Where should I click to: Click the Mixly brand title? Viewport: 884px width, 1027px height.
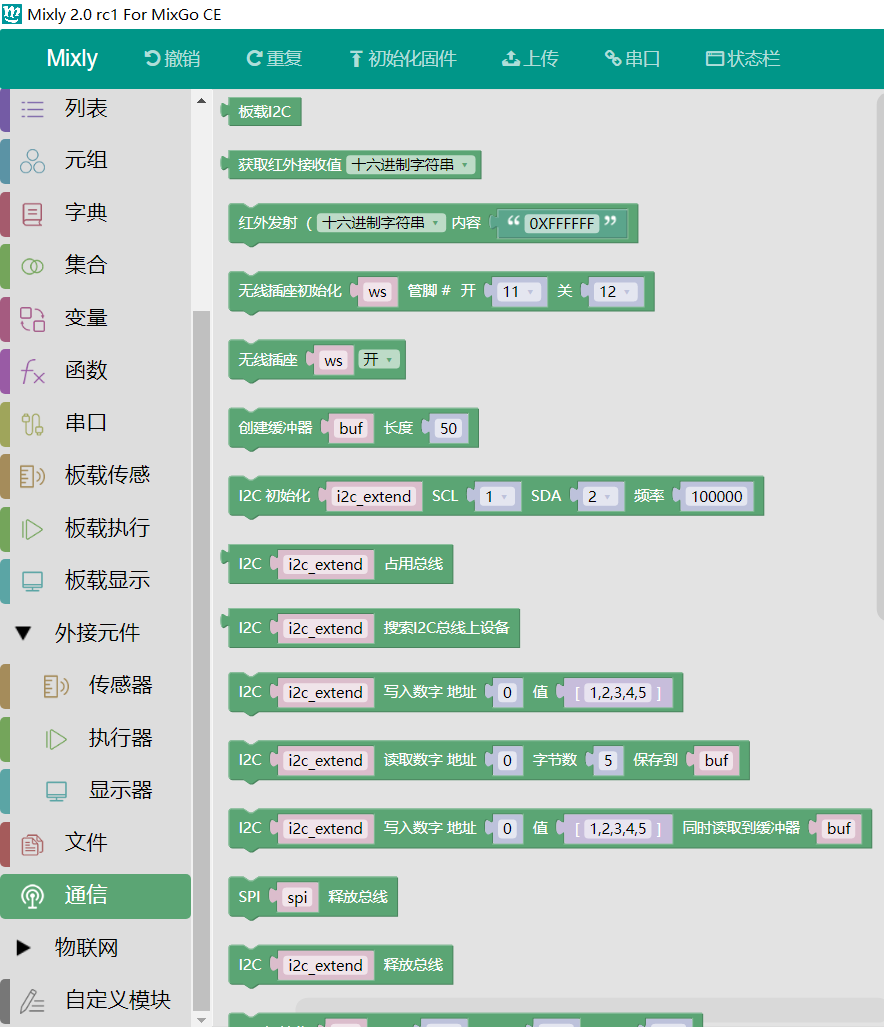72,58
